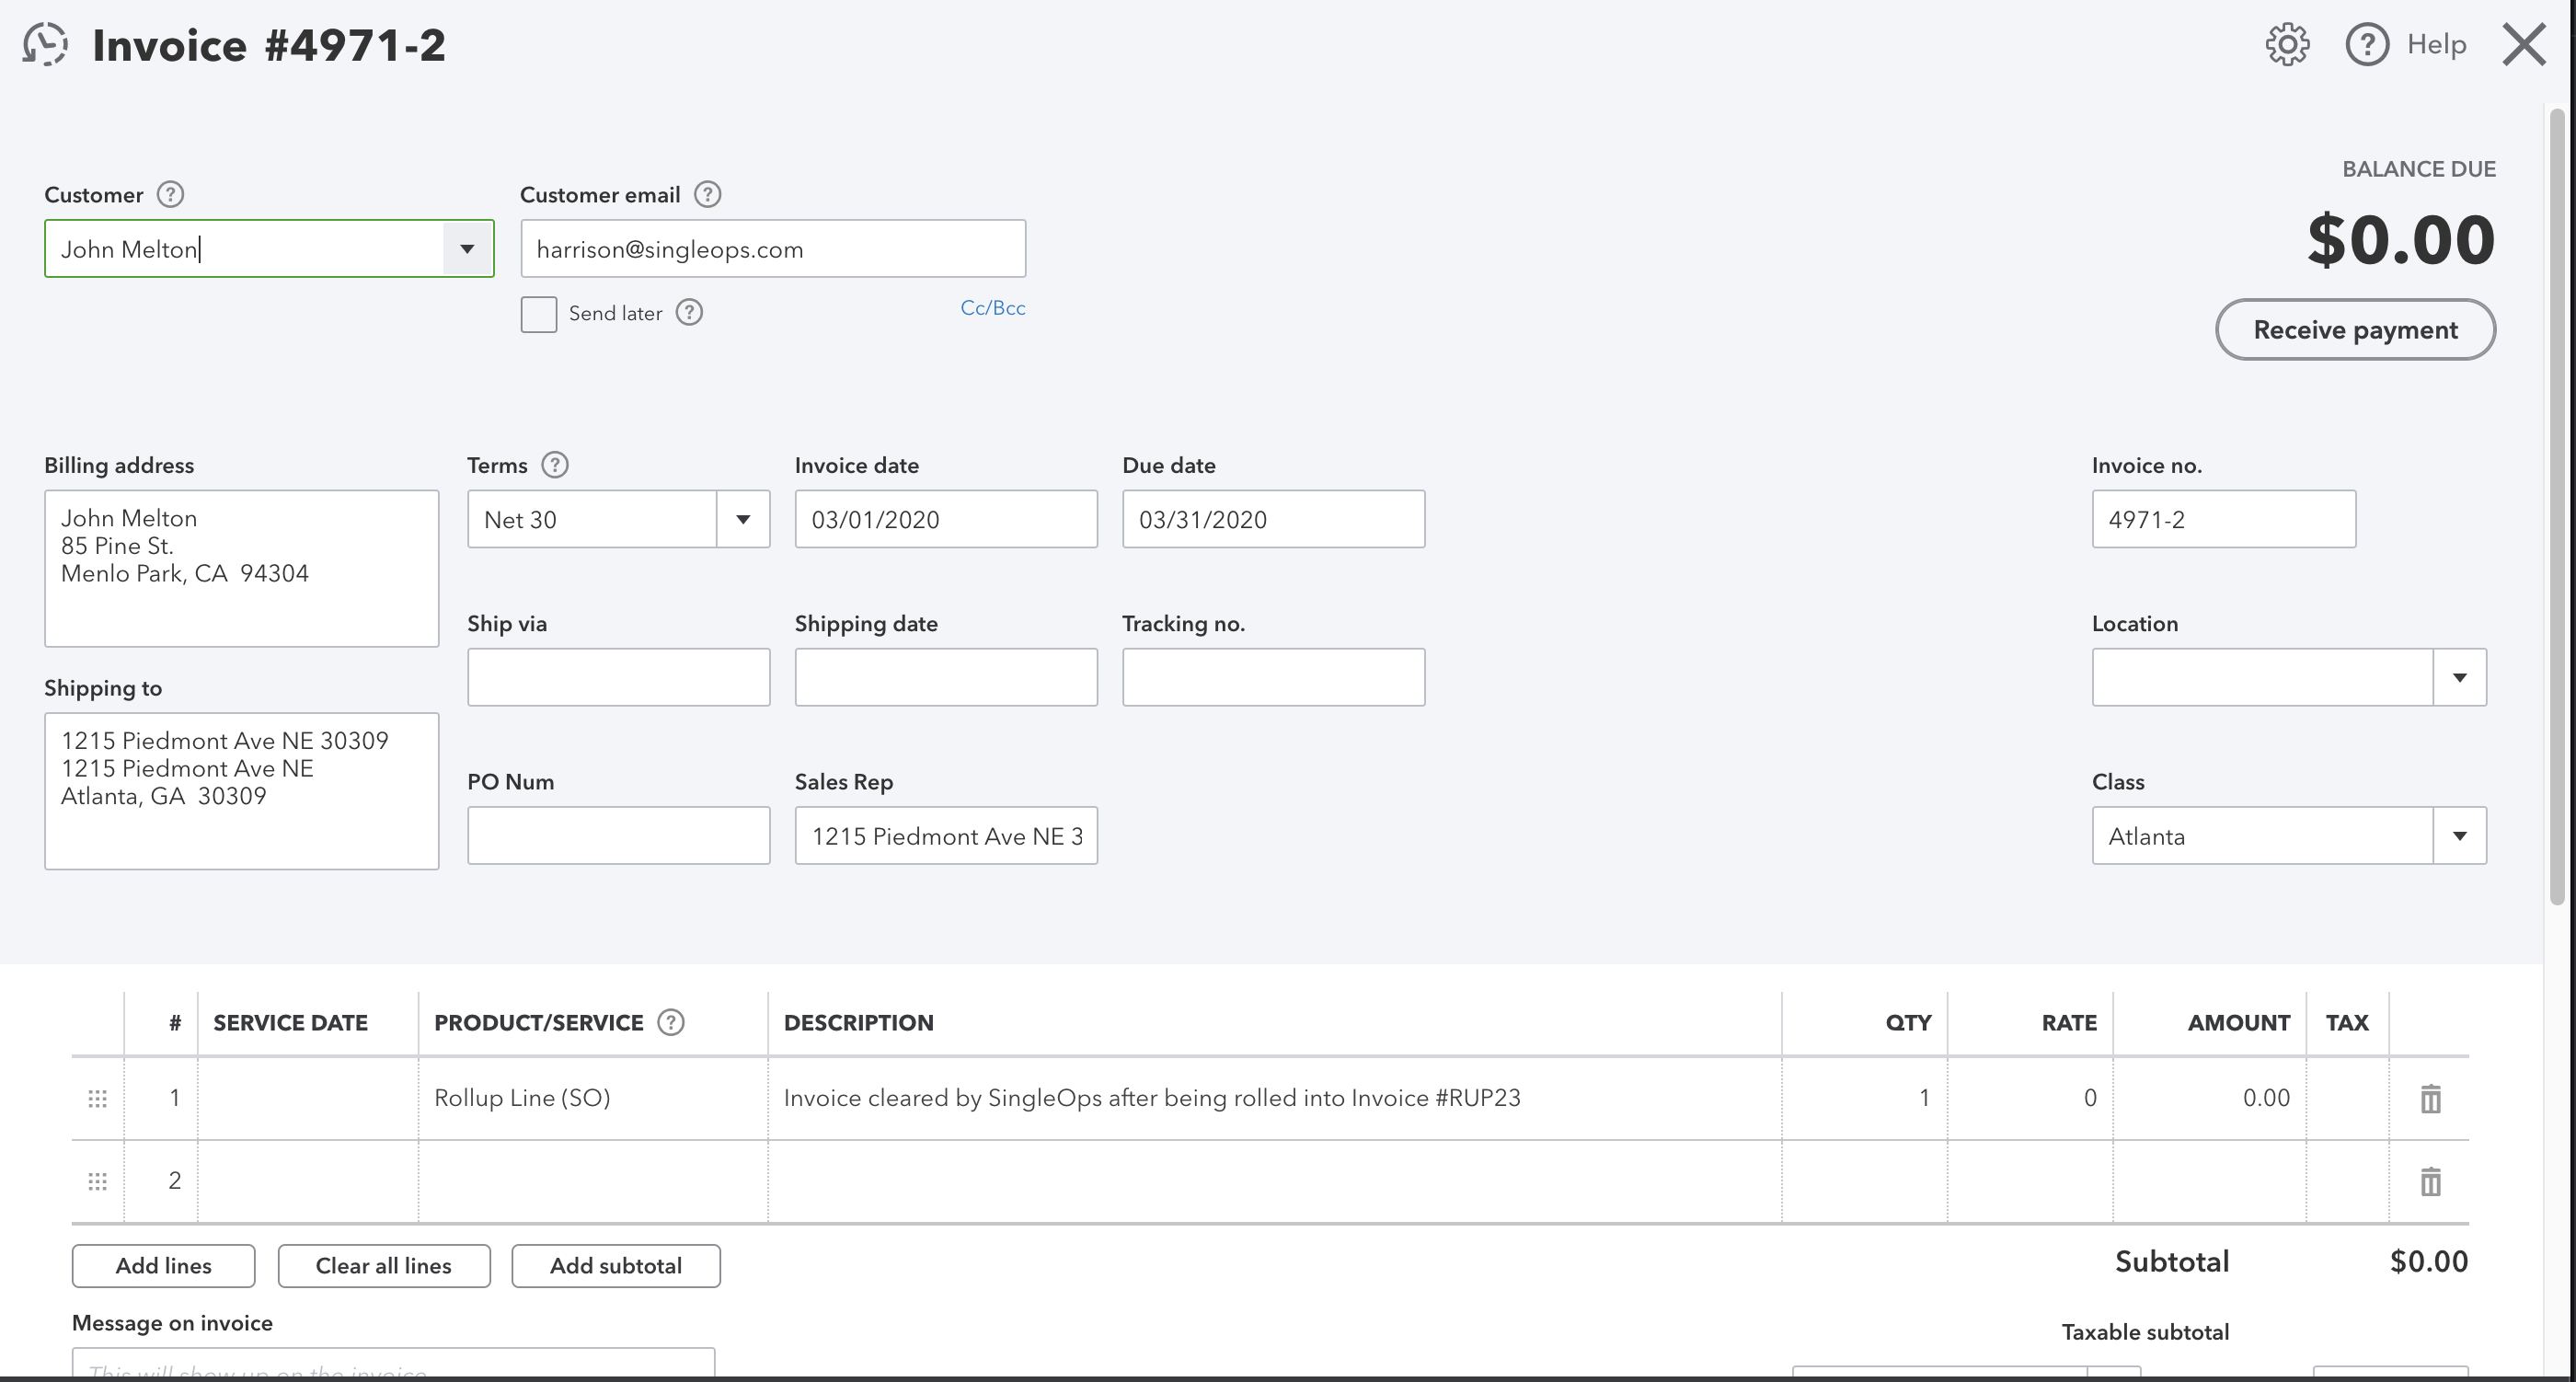The image size is (2576, 1382).
Task: Open invoice settings via the gear icon
Action: pyautogui.click(x=2287, y=44)
